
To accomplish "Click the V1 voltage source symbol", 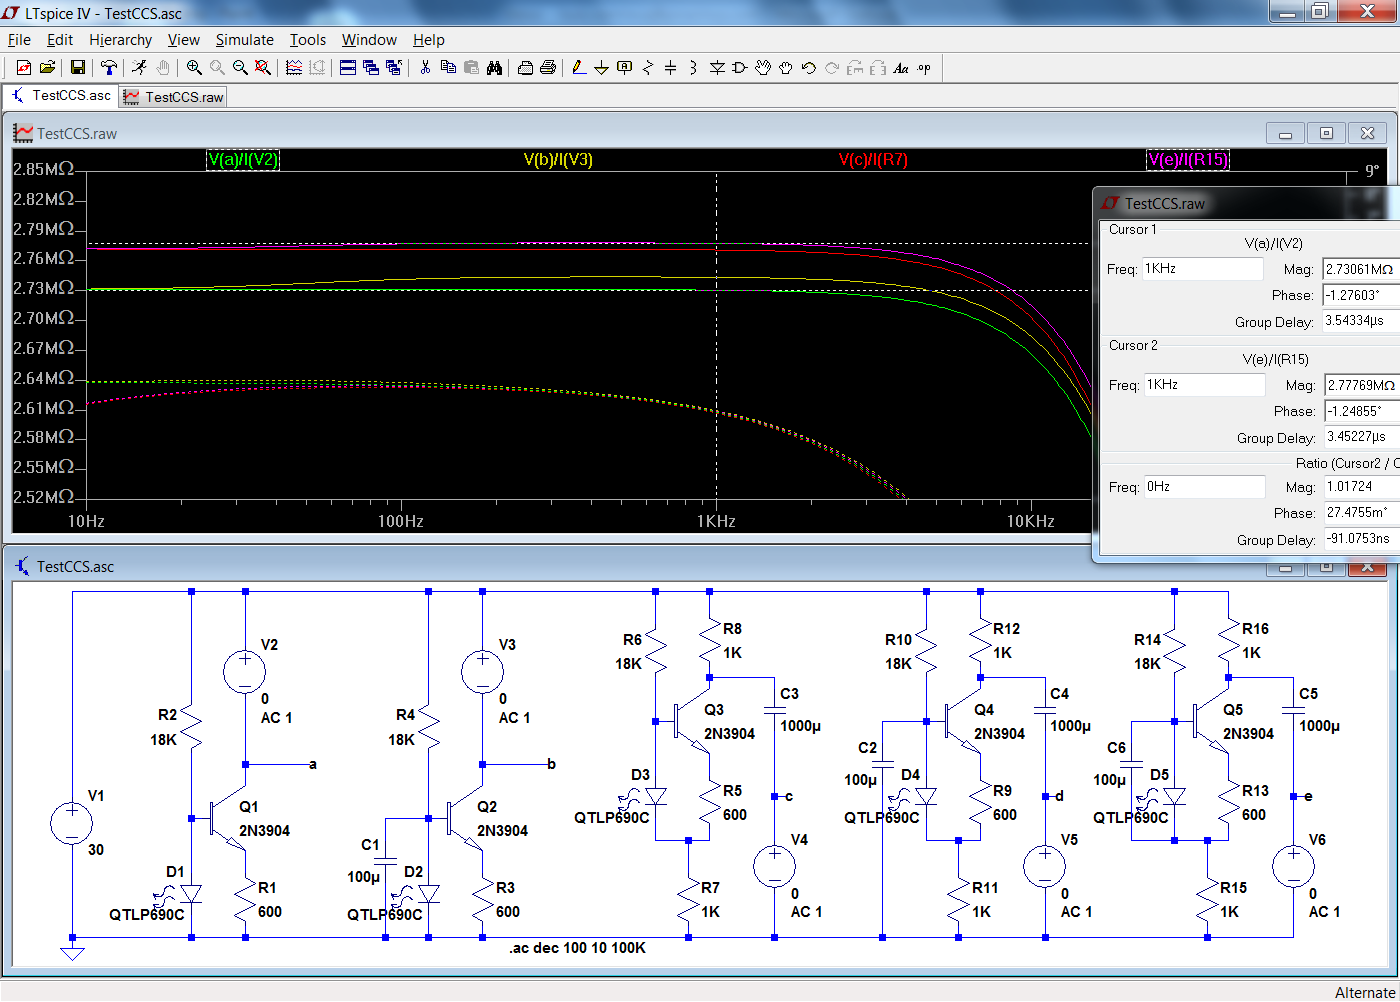I will tap(72, 824).
